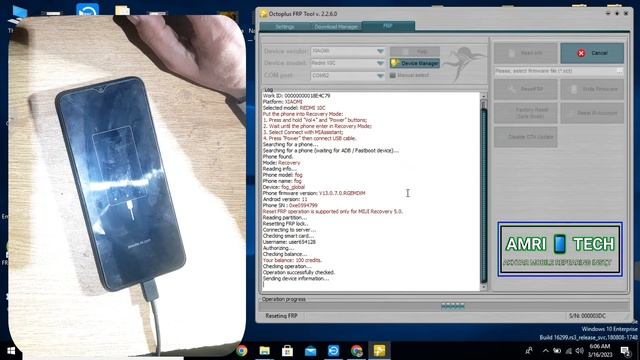Click the 'Mode: Recovery' log line
Screen dimensions: 640x360
281,162
